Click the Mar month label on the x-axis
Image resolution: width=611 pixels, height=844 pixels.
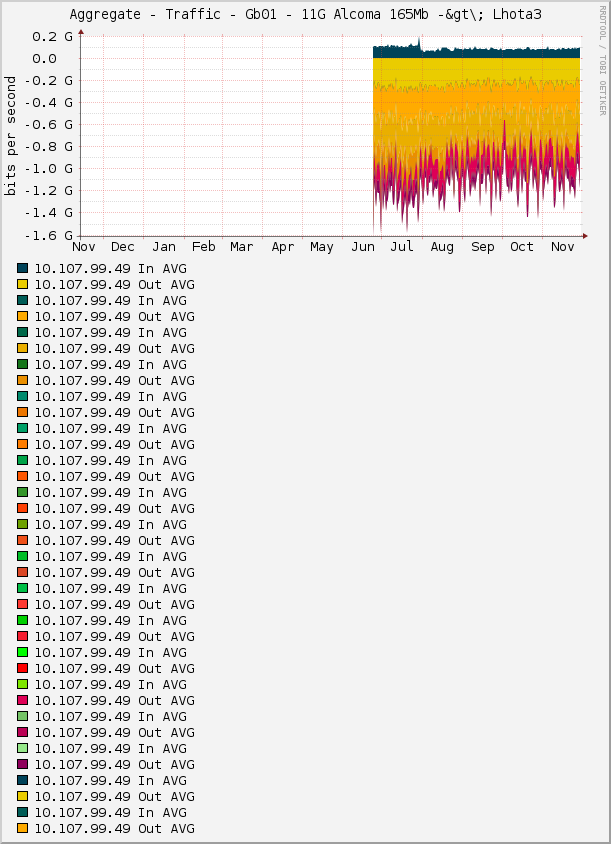coord(242,247)
